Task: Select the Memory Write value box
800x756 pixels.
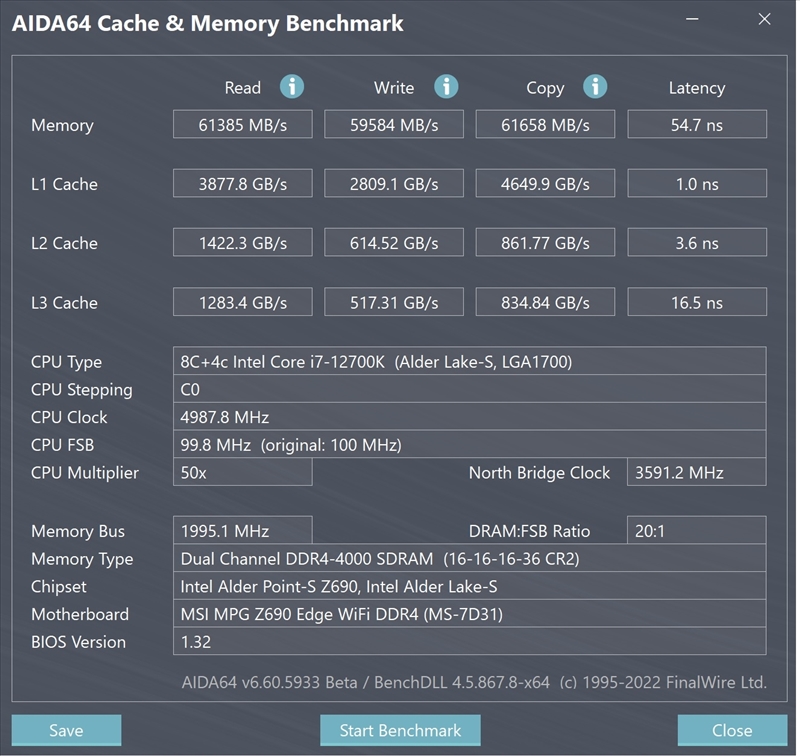Action: point(394,125)
